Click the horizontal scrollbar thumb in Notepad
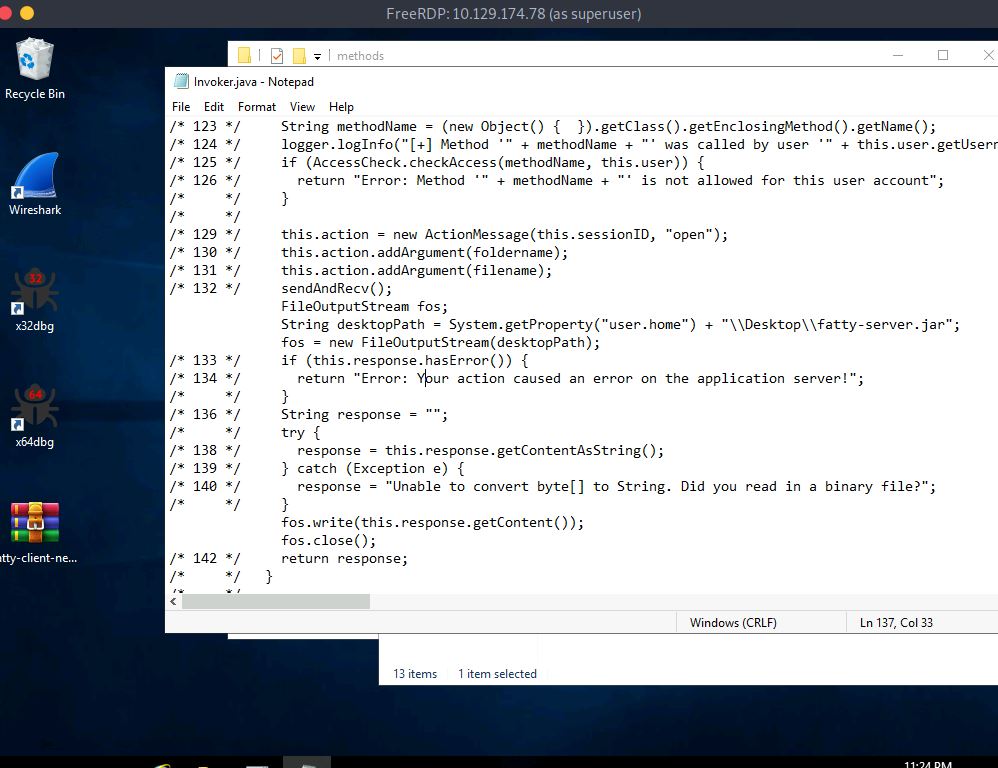998x768 pixels. click(275, 601)
